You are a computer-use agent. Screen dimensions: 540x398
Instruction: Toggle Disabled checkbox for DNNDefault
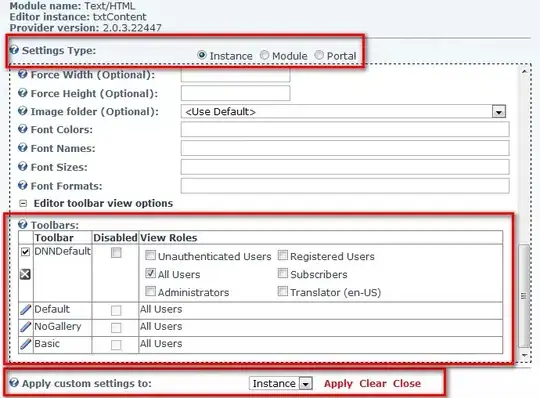pos(116,252)
